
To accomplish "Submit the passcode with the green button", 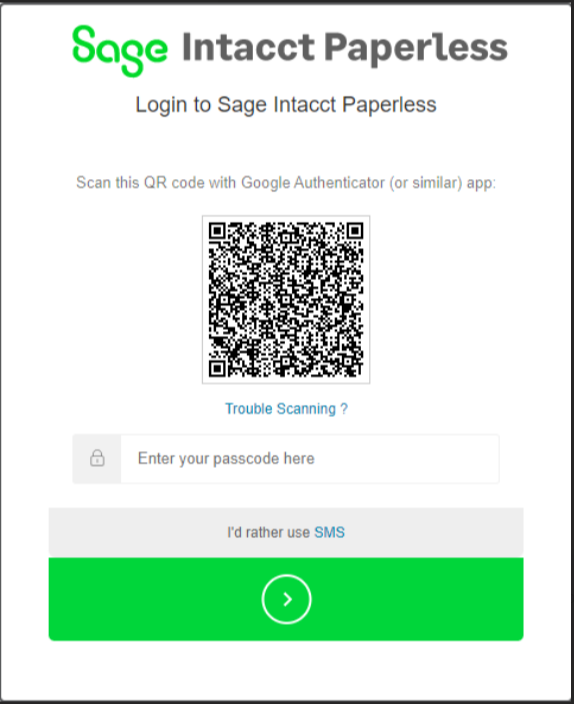I will tap(286, 599).
